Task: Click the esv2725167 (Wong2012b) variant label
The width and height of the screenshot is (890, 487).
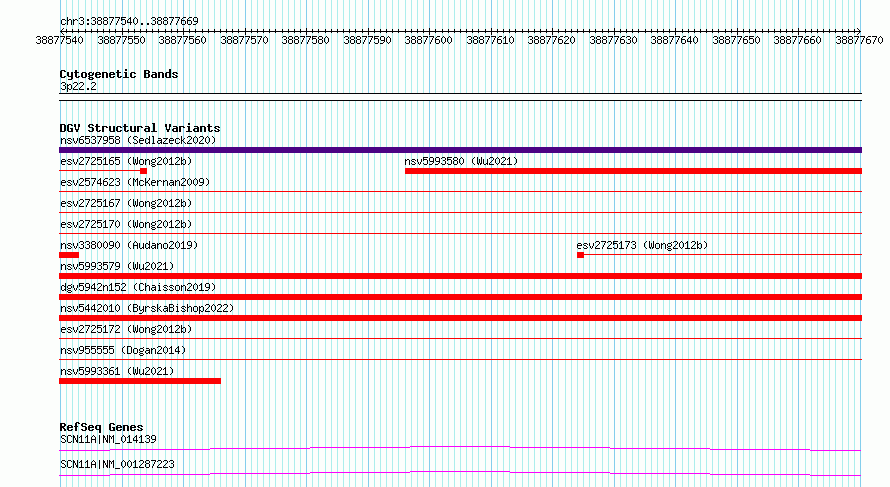Action: point(126,203)
